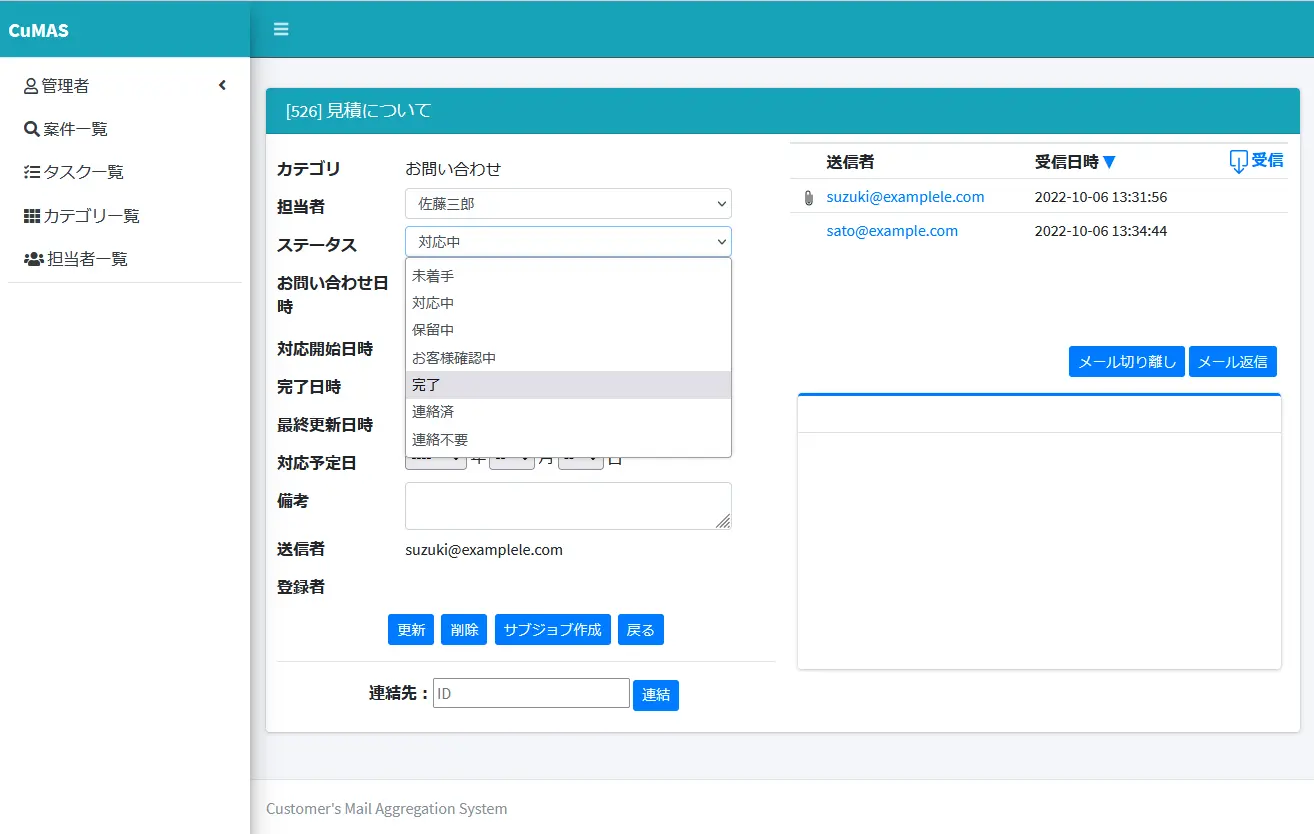
Task: Toggle the hamburger sidebar menu icon
Action: [281, 29]
